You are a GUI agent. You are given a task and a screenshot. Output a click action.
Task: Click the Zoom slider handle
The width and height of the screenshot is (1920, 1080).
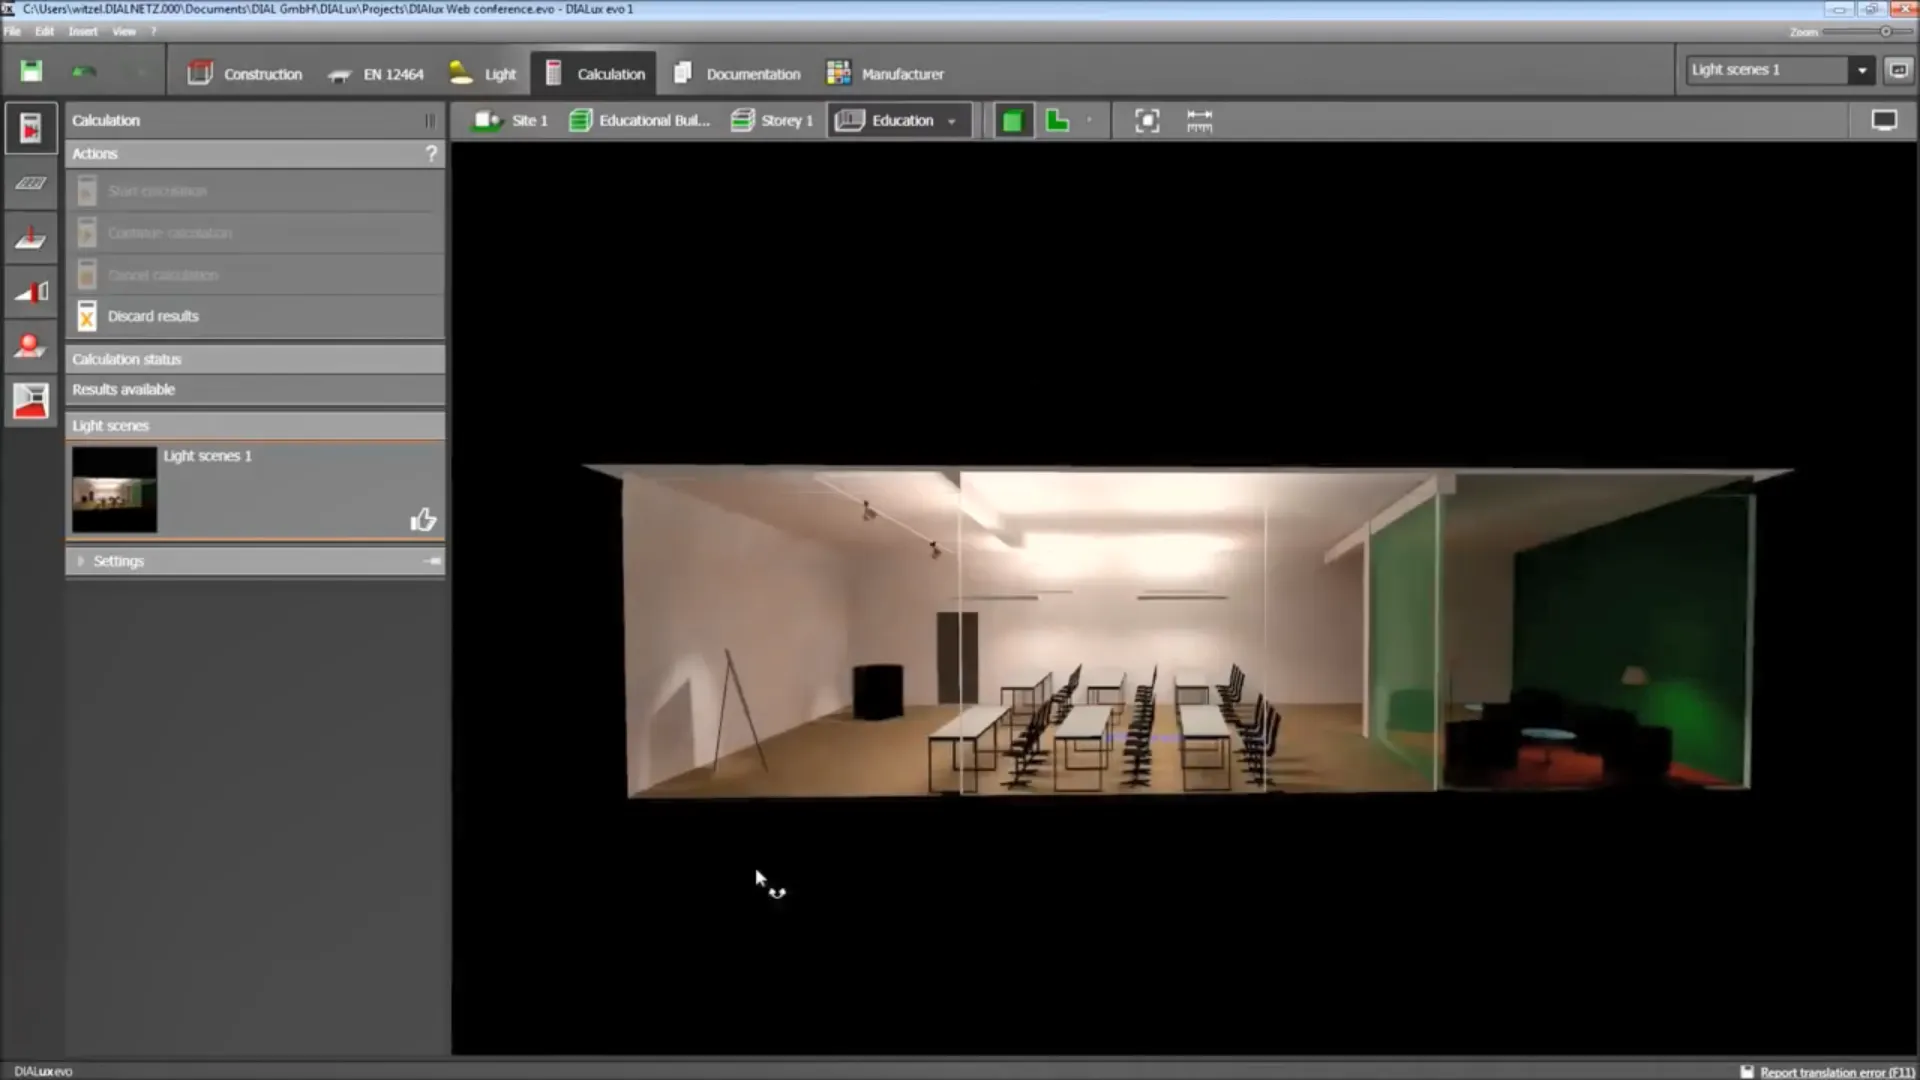pos(1886,32)
